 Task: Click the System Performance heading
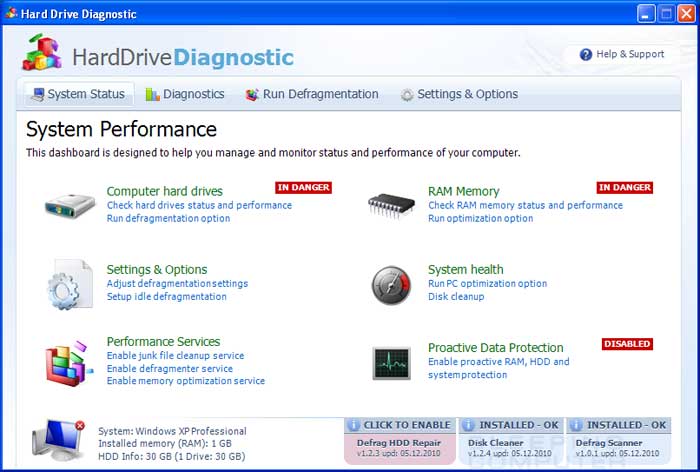121,130
